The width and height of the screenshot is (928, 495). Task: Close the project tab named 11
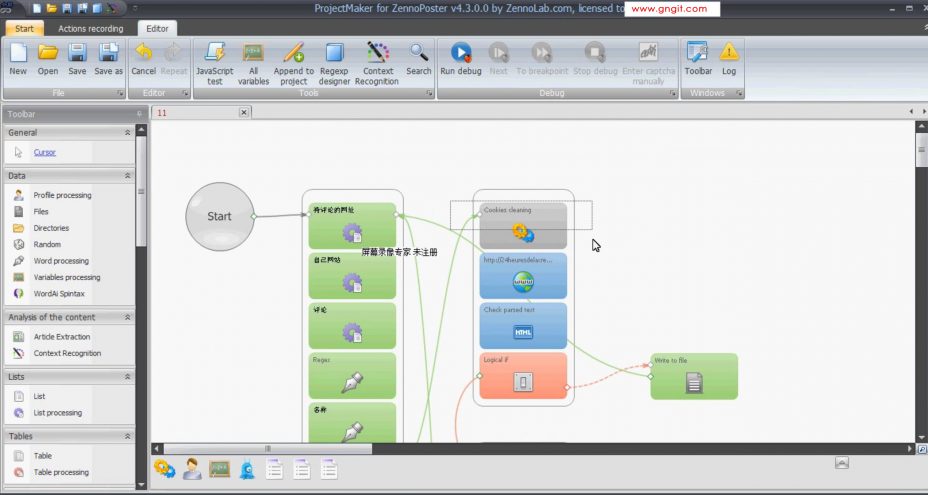pos(243,113)
